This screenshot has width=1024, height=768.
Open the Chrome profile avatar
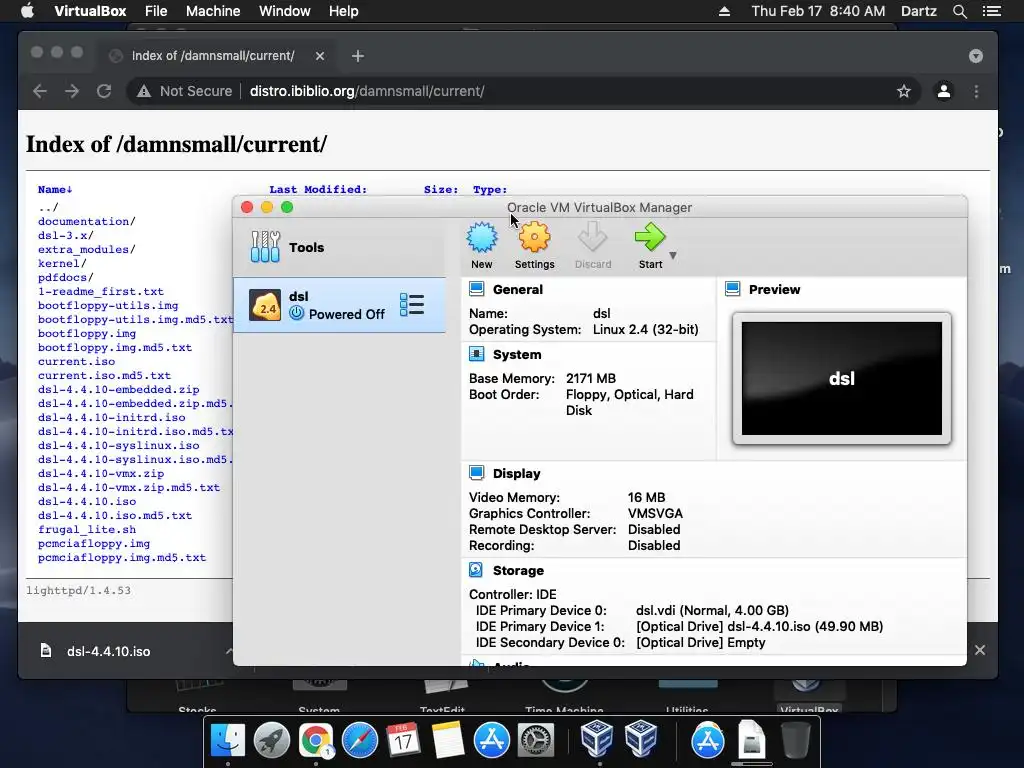[x=944, y=91]
